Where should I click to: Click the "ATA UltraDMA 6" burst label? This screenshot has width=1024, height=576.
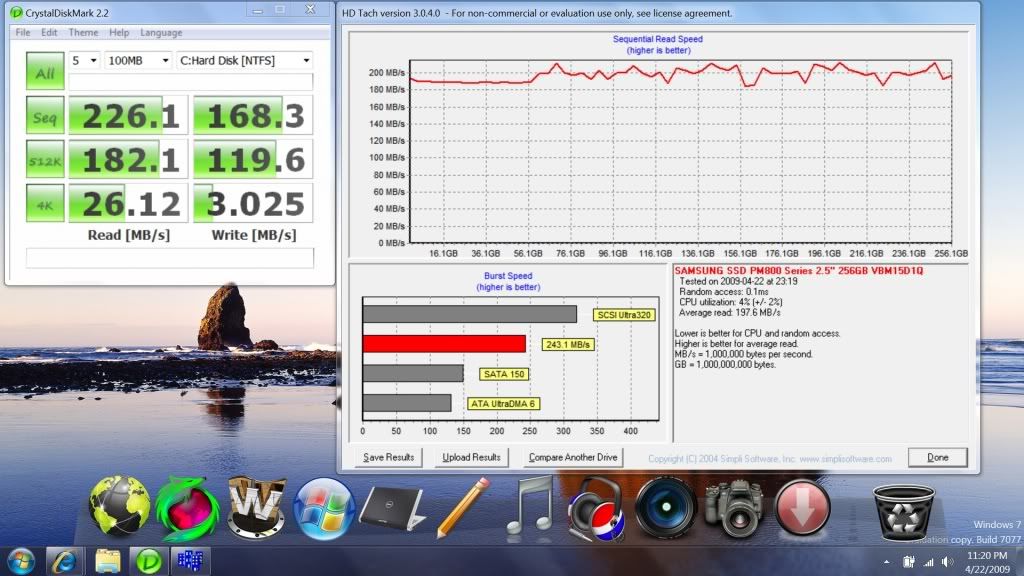pyautogui.click(x=503, y=404)
